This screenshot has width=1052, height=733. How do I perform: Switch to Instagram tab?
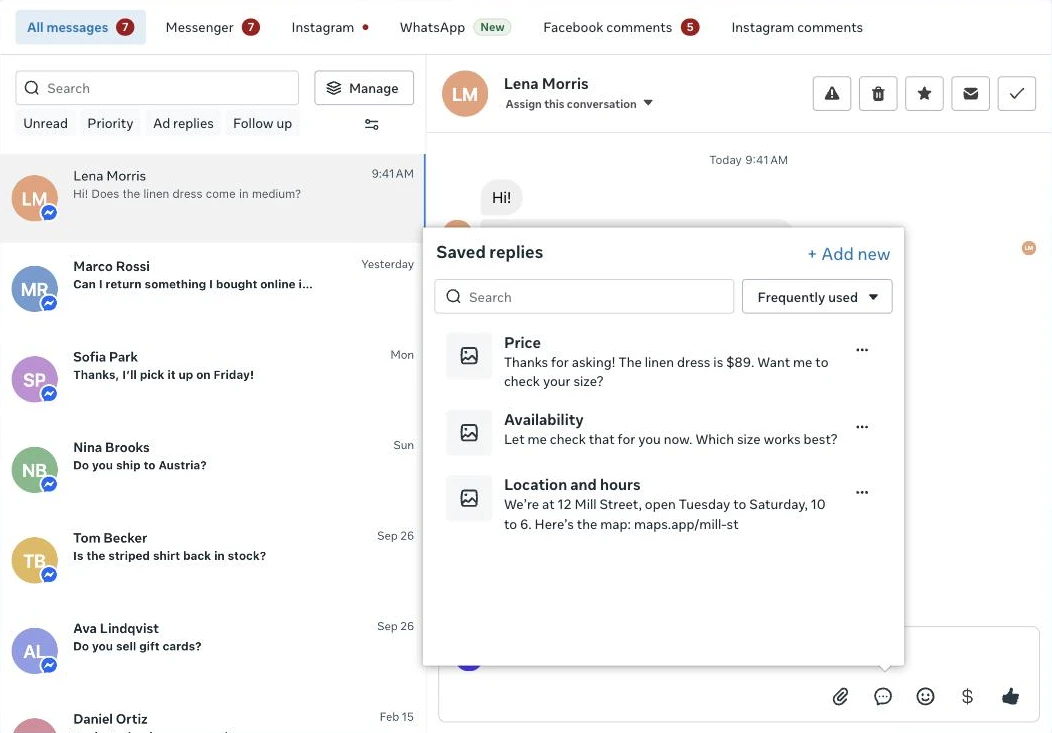(x=329, y=27)
